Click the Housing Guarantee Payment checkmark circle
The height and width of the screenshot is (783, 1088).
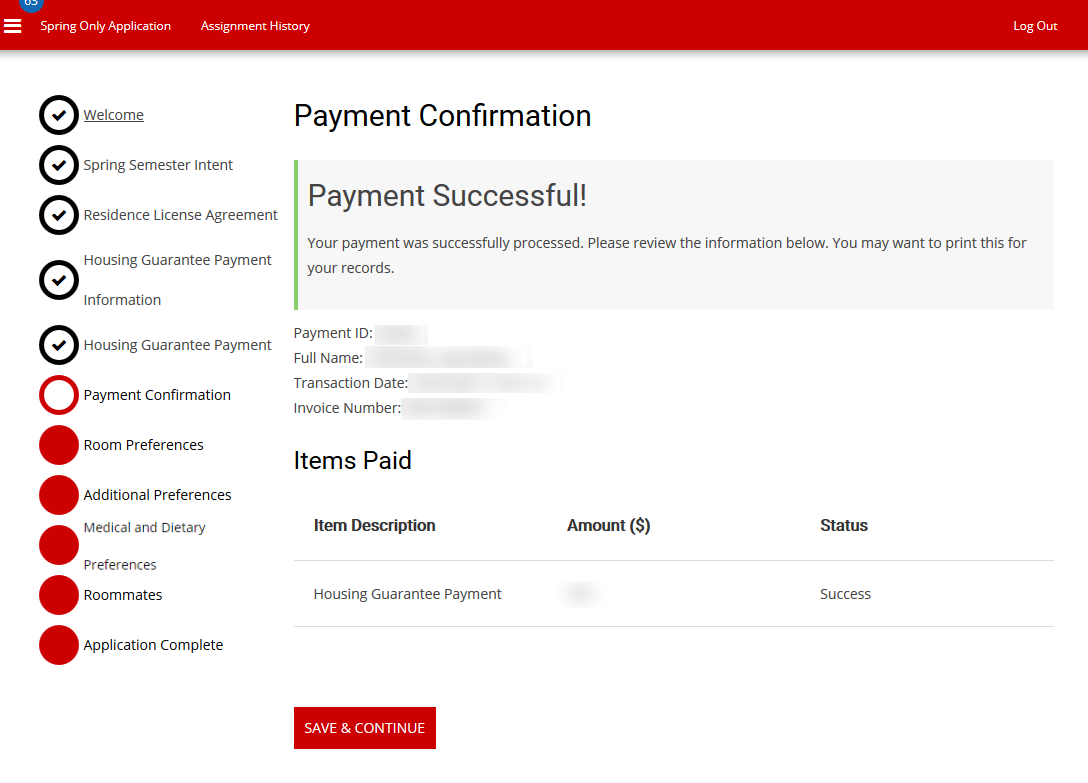click(59, 345)
